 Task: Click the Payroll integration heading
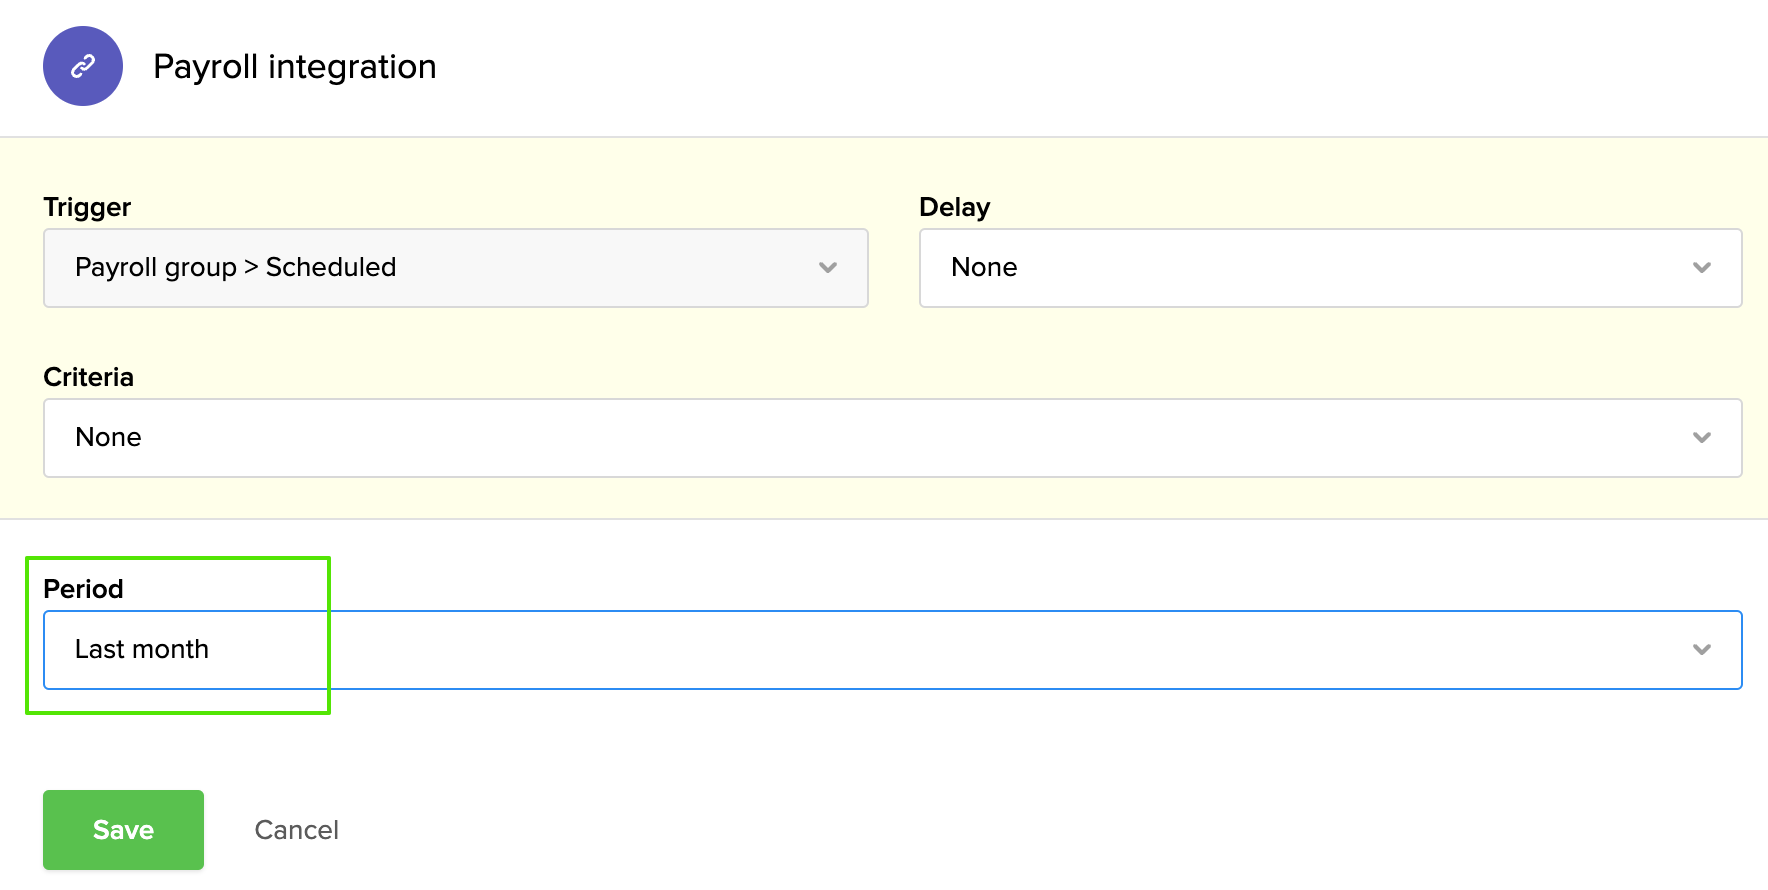pyautogui.click(x=294, y=67)
